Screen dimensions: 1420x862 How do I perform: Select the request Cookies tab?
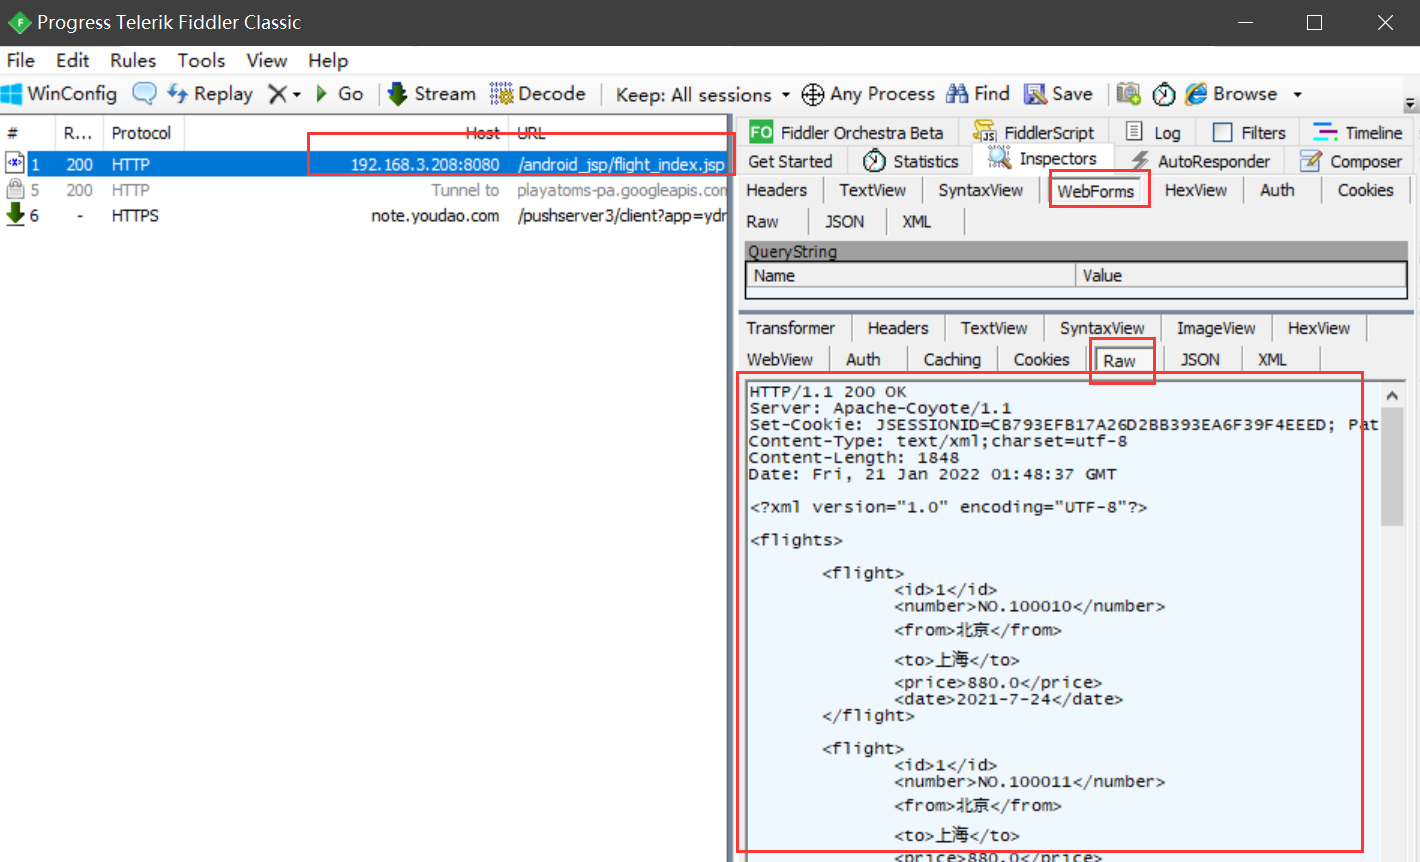click(x=1365, y=190)
